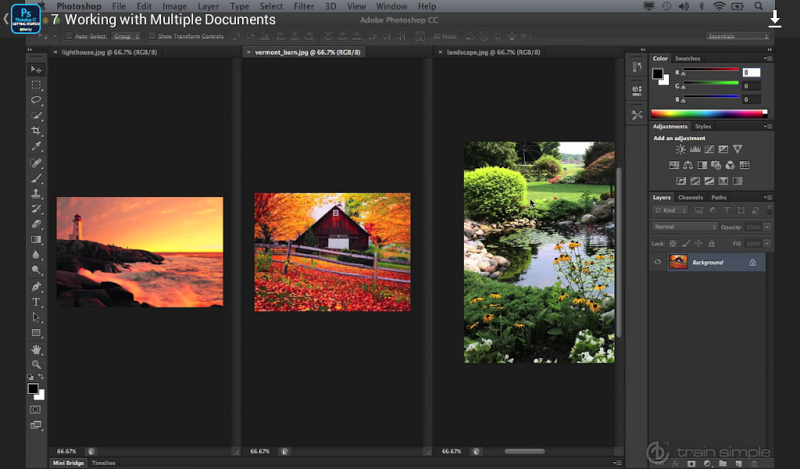Hide the Background layer visibility eye
This screenshot has height=469, width=800.
[658, 262]
